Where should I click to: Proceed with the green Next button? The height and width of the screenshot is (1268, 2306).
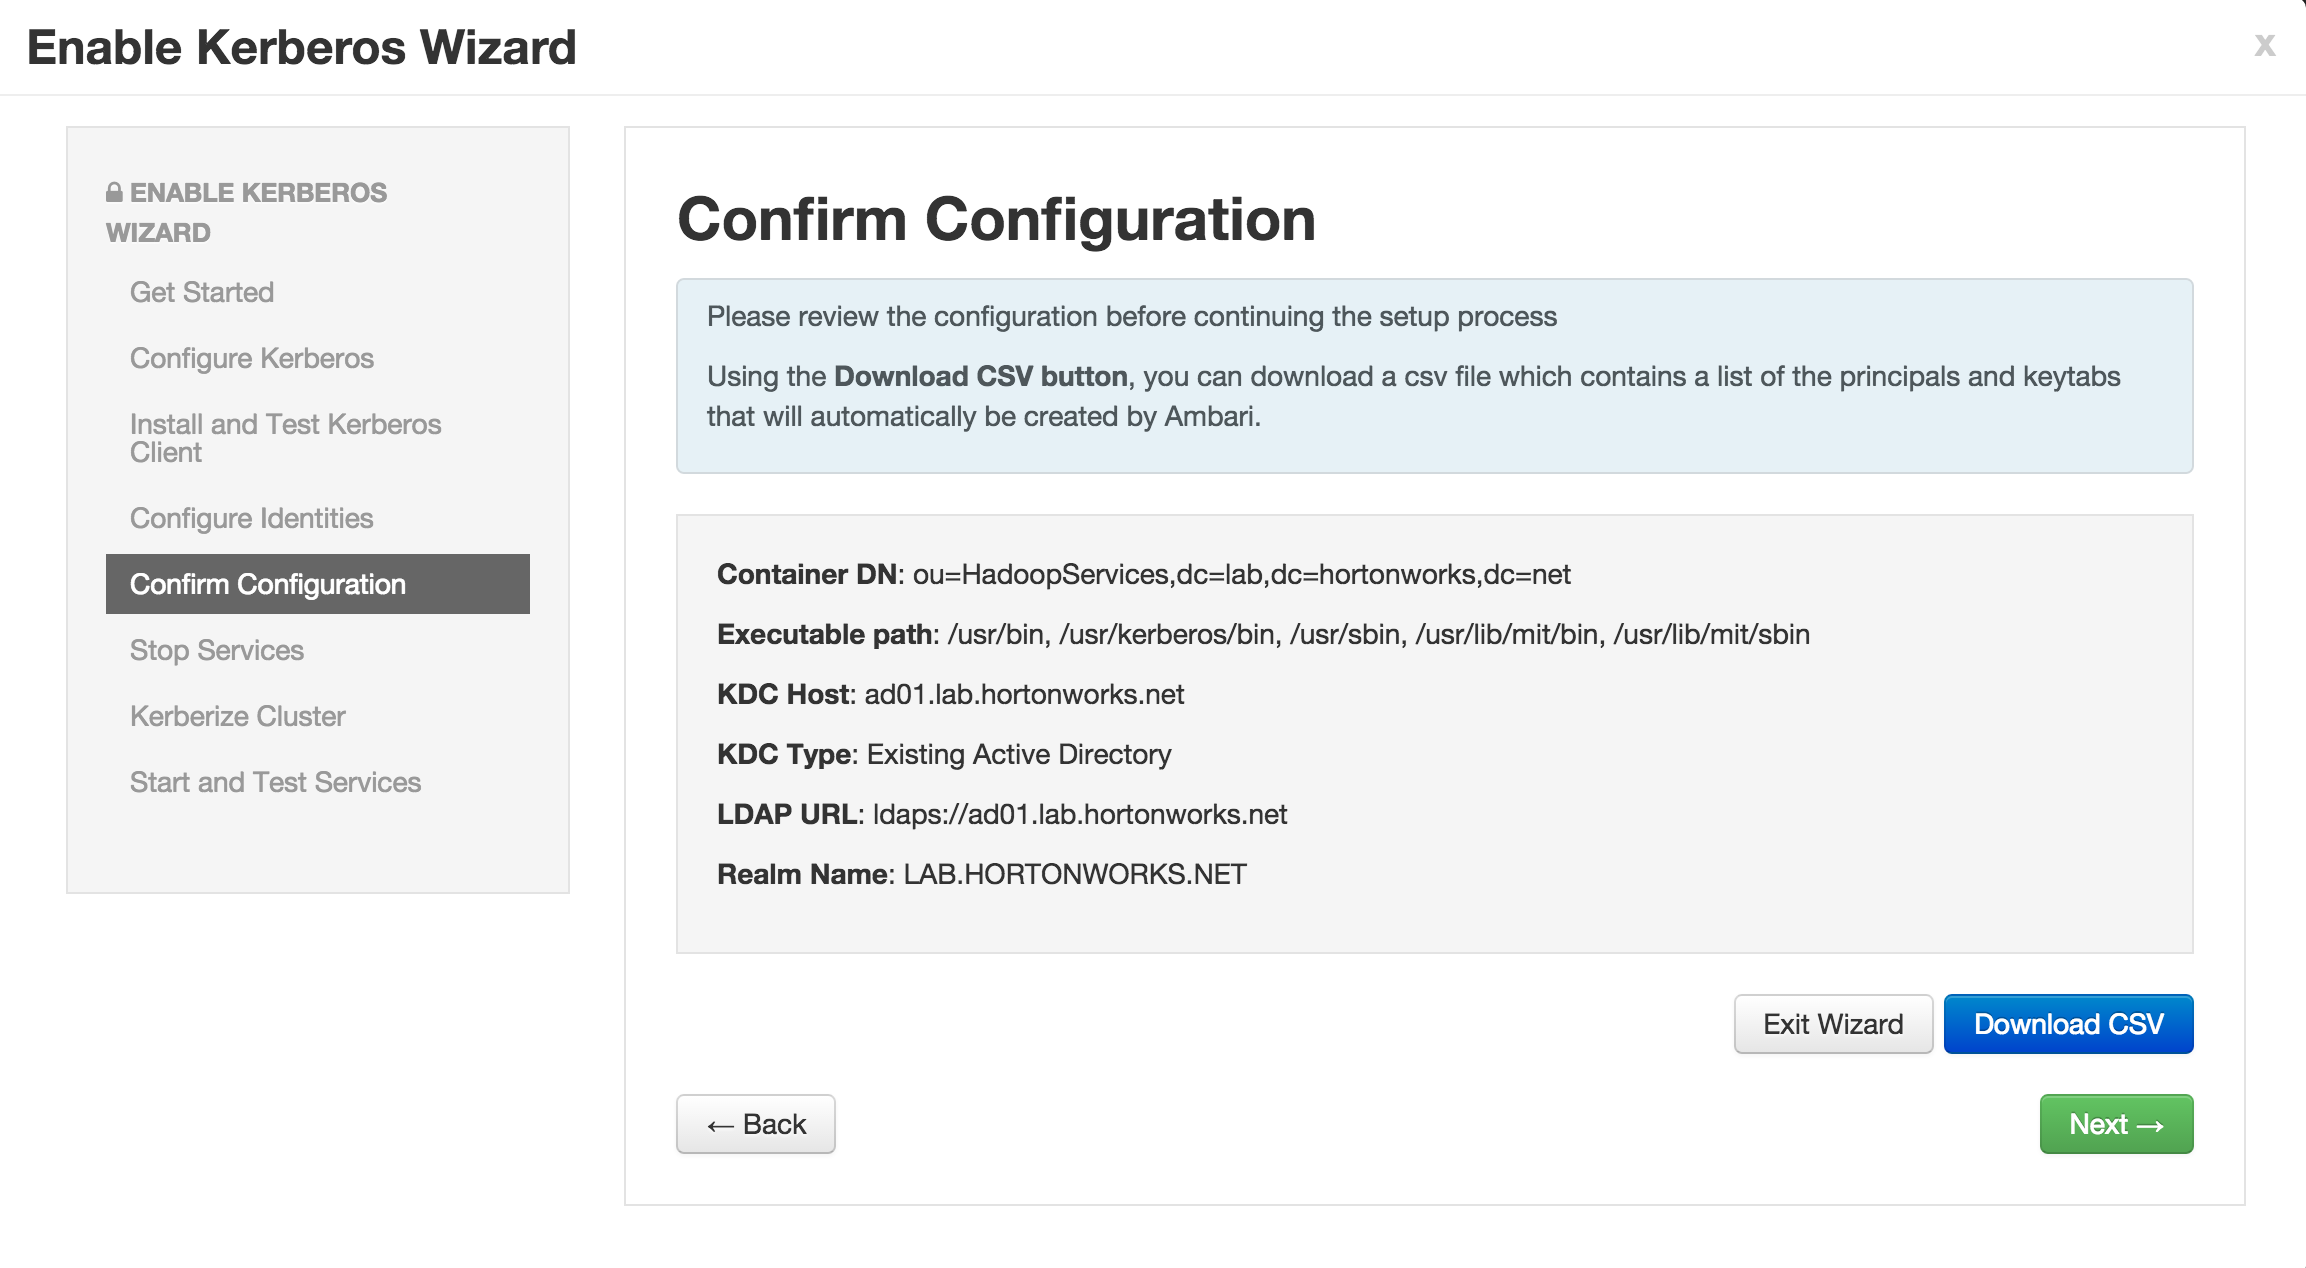(2116, 1124)
